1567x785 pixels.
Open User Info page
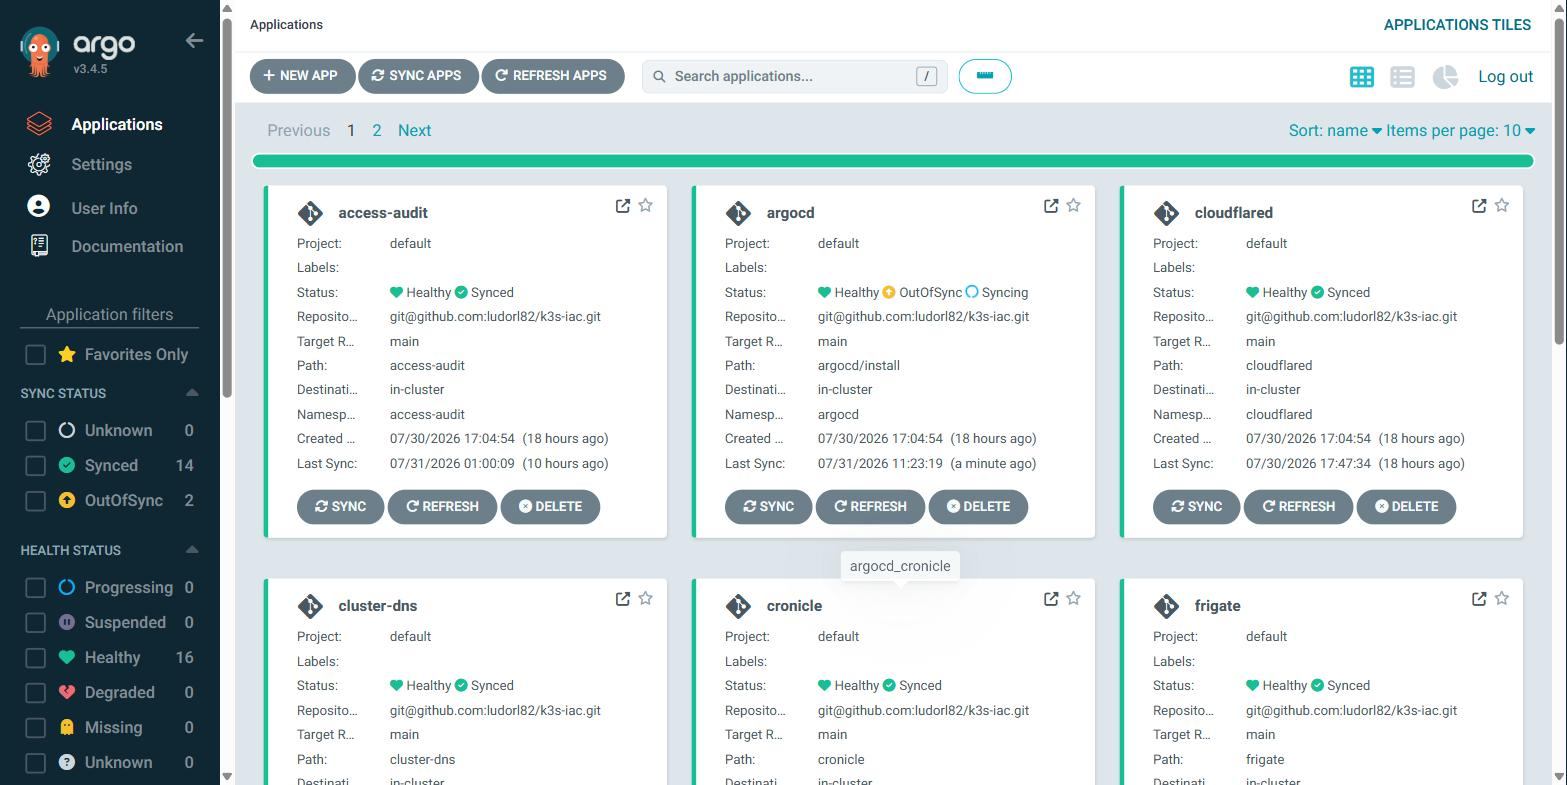(104, 208)
